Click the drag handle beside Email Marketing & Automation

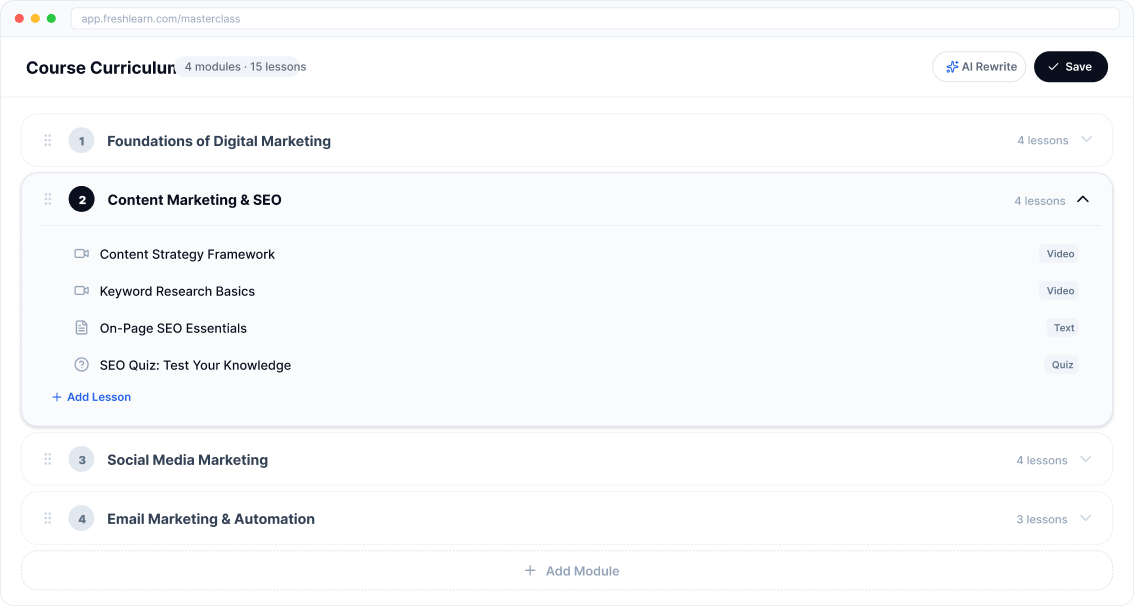coord(47,518)
